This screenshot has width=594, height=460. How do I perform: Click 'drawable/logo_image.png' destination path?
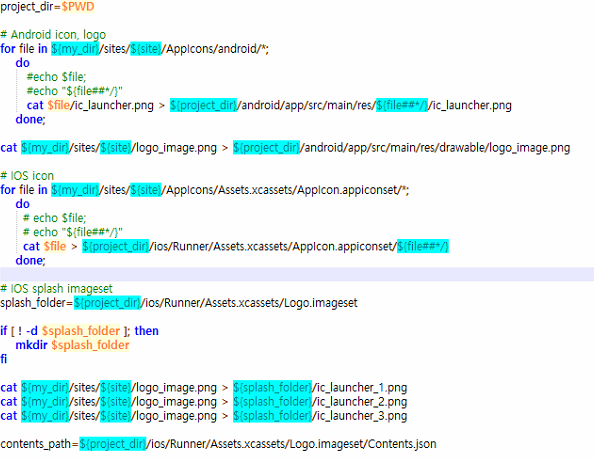[505, 148]
